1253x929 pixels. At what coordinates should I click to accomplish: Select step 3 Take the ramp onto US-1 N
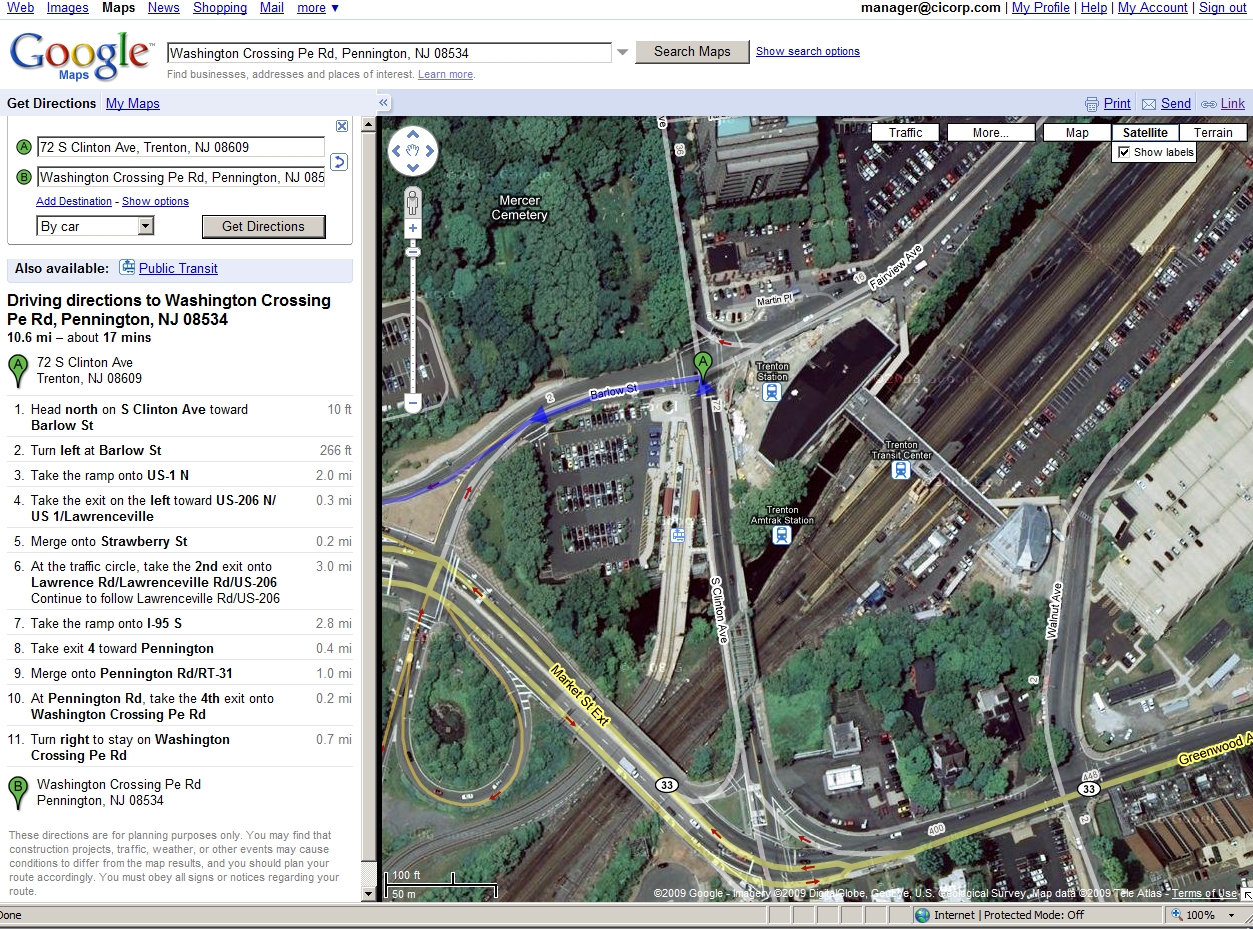tap(180, 475)
